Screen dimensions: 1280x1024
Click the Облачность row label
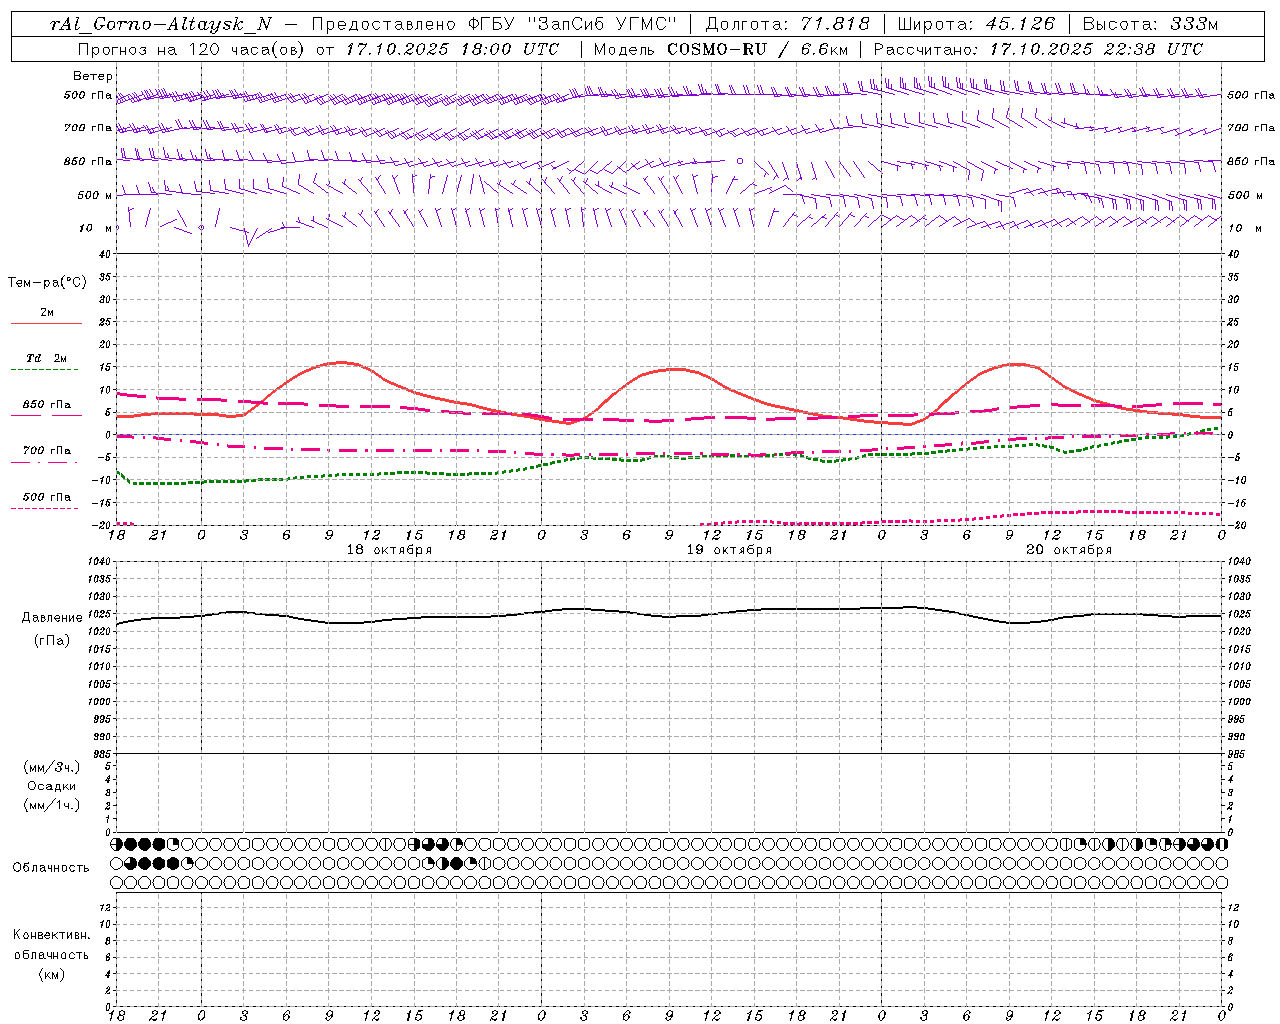coord(51,867)
